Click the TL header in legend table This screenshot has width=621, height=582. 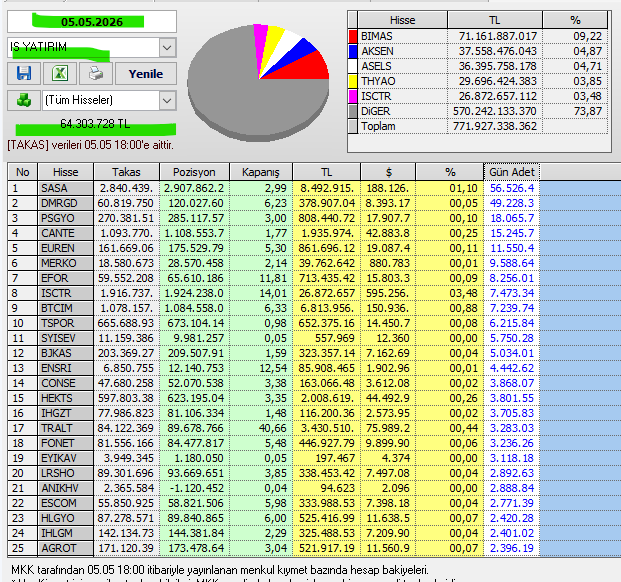494,20
